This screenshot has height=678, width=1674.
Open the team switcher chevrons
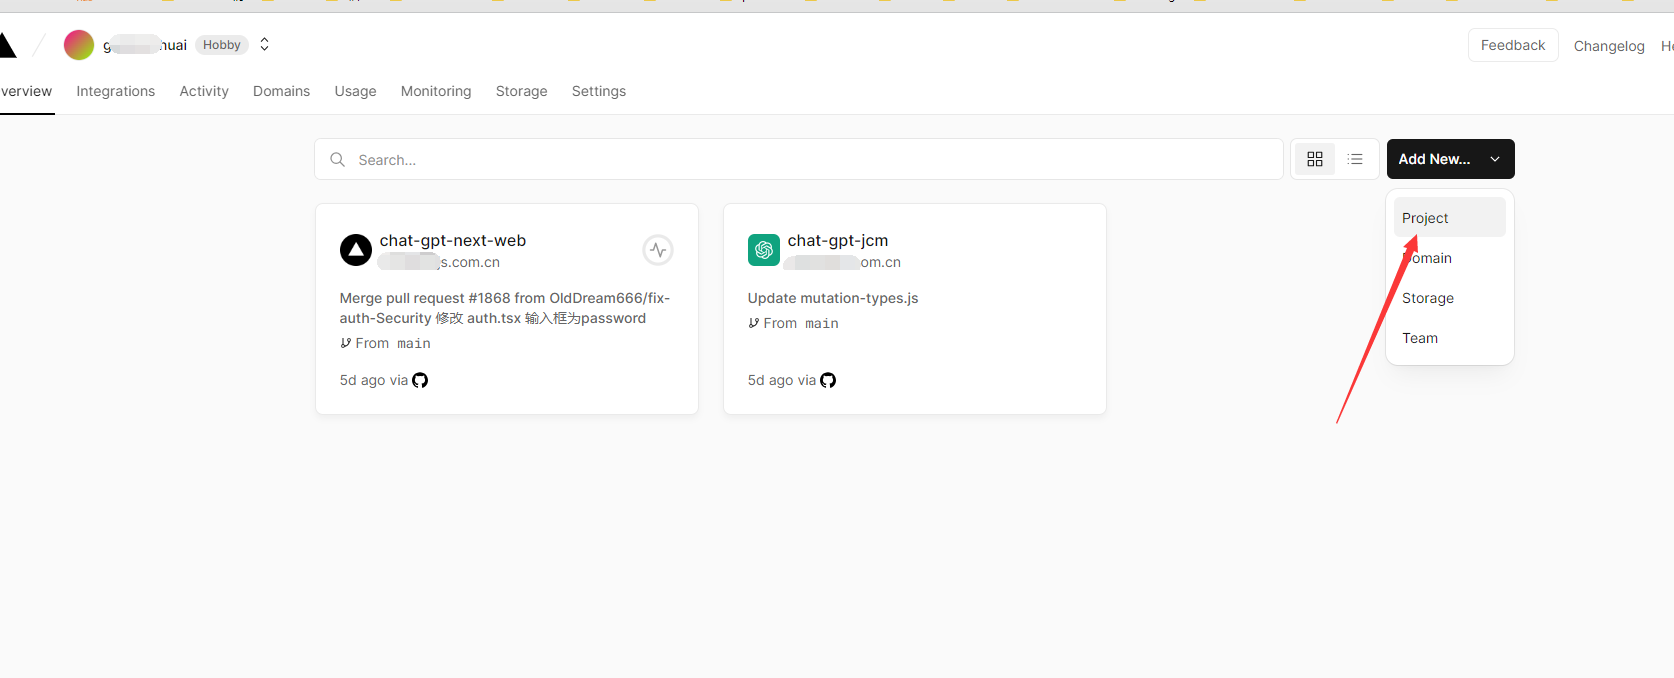264,45
